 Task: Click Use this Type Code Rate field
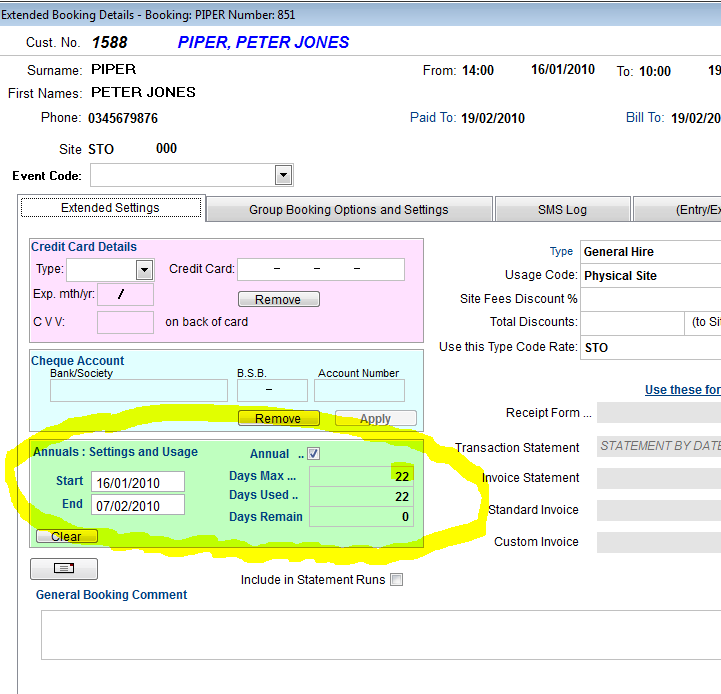click(x=651, y=348)
